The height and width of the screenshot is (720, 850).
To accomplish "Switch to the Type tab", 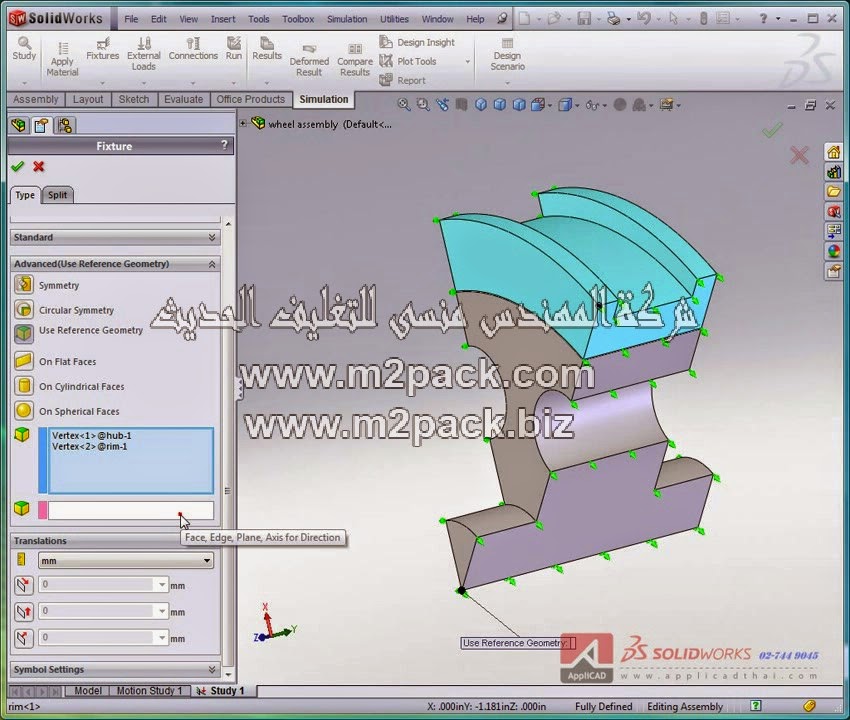I will click(x=25, y=195).
